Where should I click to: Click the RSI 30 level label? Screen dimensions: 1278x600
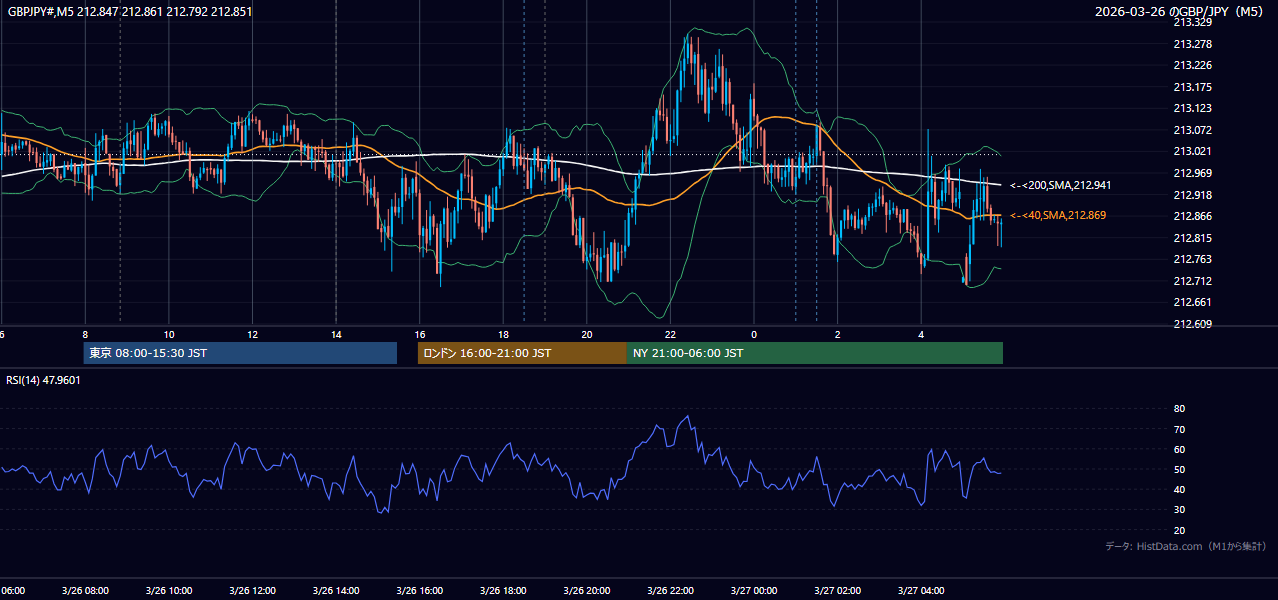pos(1179,510)
